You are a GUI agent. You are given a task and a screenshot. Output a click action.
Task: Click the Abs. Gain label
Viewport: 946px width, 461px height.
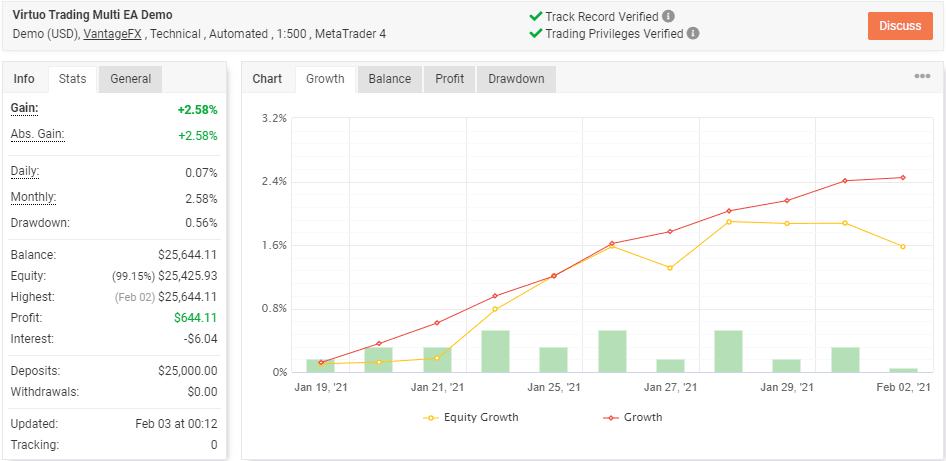(x=36, y=134)
